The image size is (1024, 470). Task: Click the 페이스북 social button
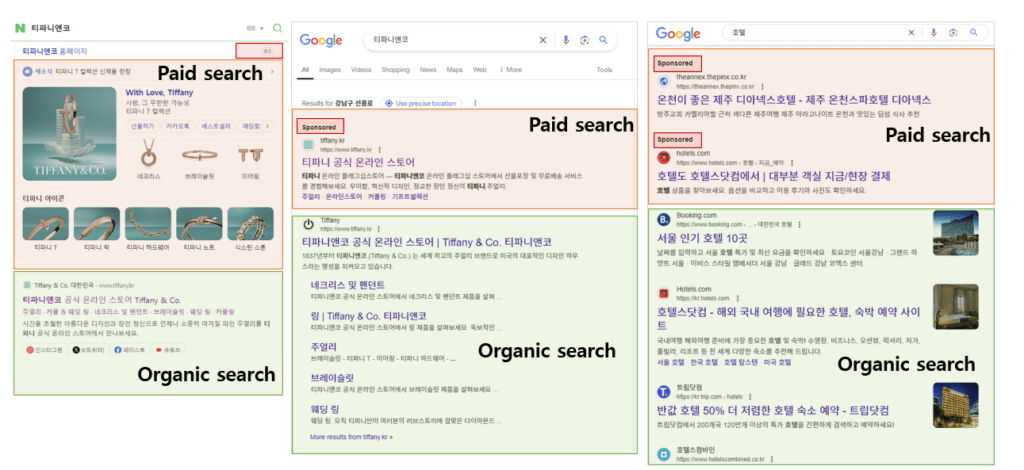[x=130, y=350]
